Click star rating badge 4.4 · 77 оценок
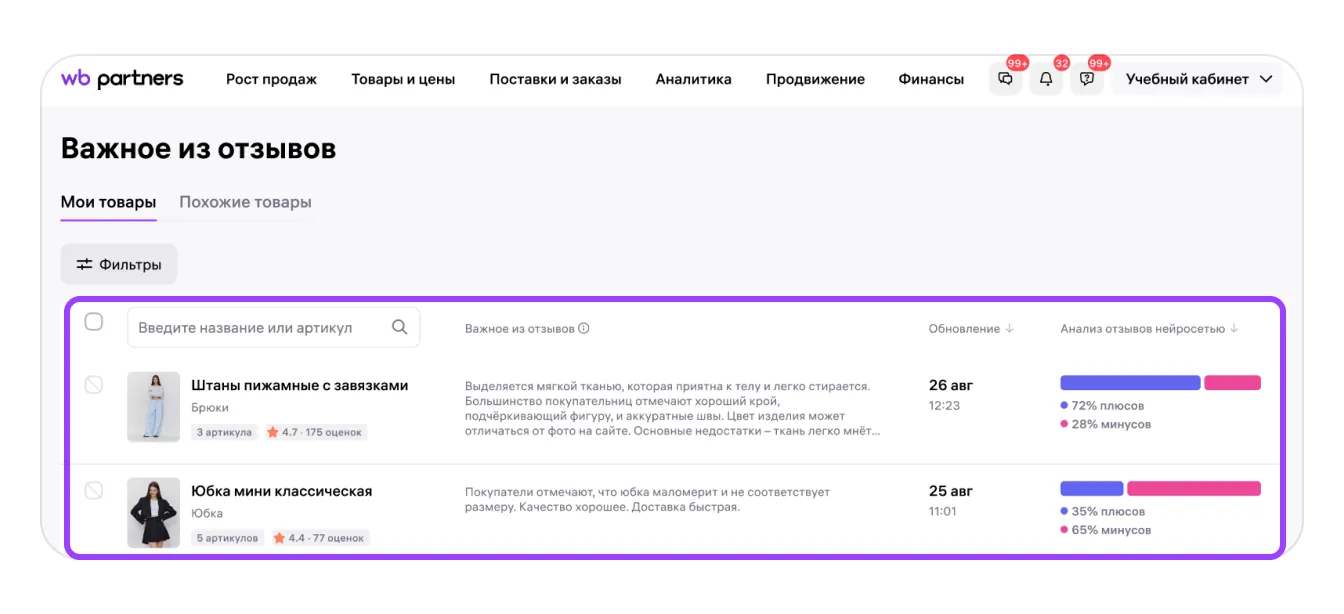This screenshot has height=614, width=1344. [x=320, y=538]
